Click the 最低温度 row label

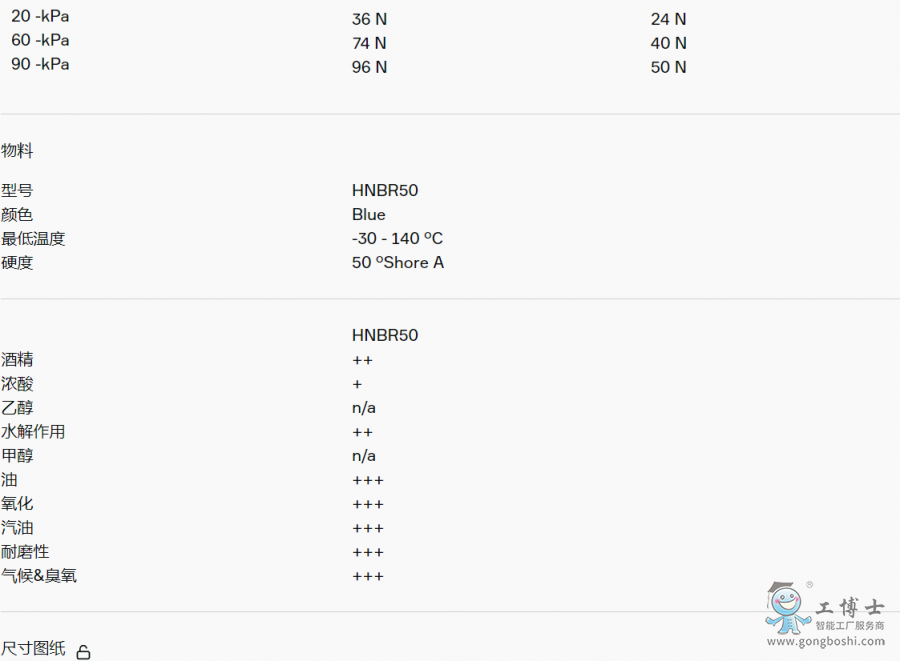coord(33,238)
